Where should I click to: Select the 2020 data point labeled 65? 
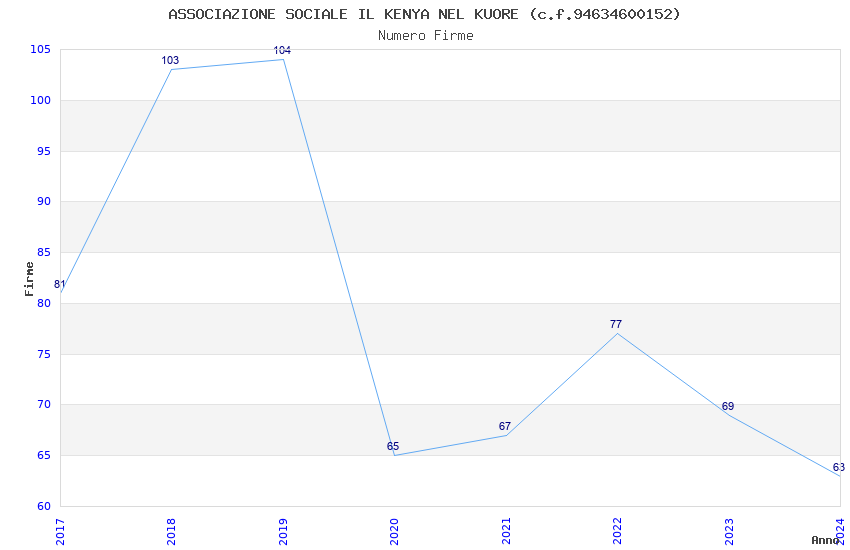click(x=393, y=446)
